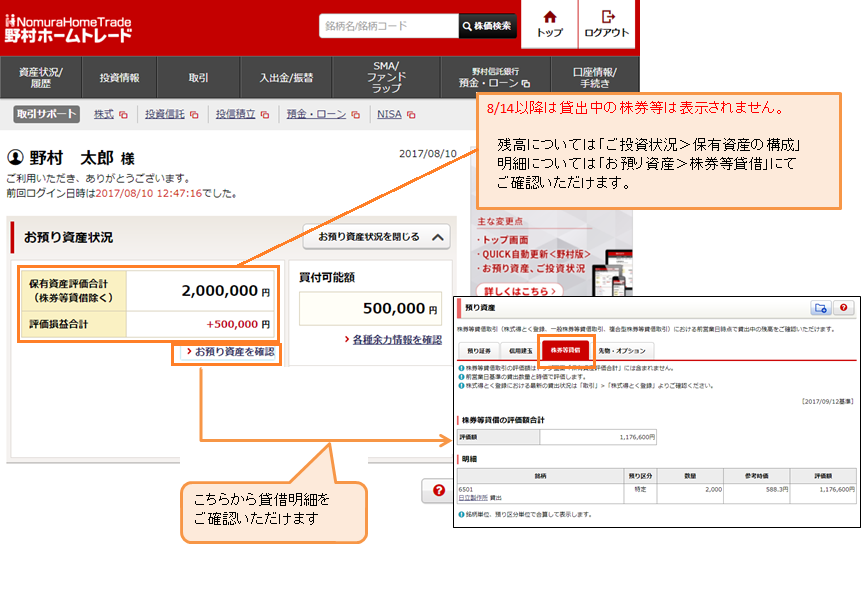The width and height of the screenshot is (862, 595).
Task: Click the 預金・ローン support link
Action: coord(316,114)
